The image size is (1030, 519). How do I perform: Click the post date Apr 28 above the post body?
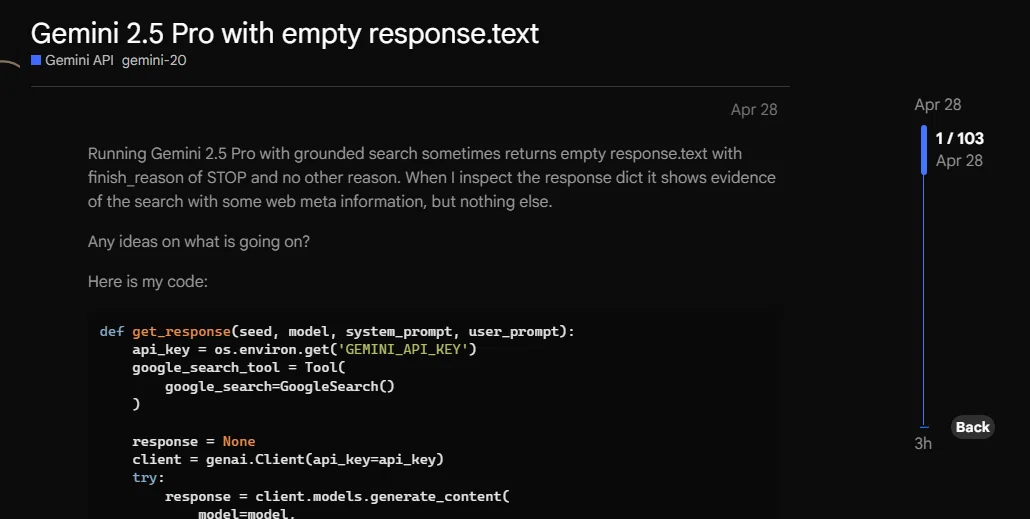click(x=753, y=110)
